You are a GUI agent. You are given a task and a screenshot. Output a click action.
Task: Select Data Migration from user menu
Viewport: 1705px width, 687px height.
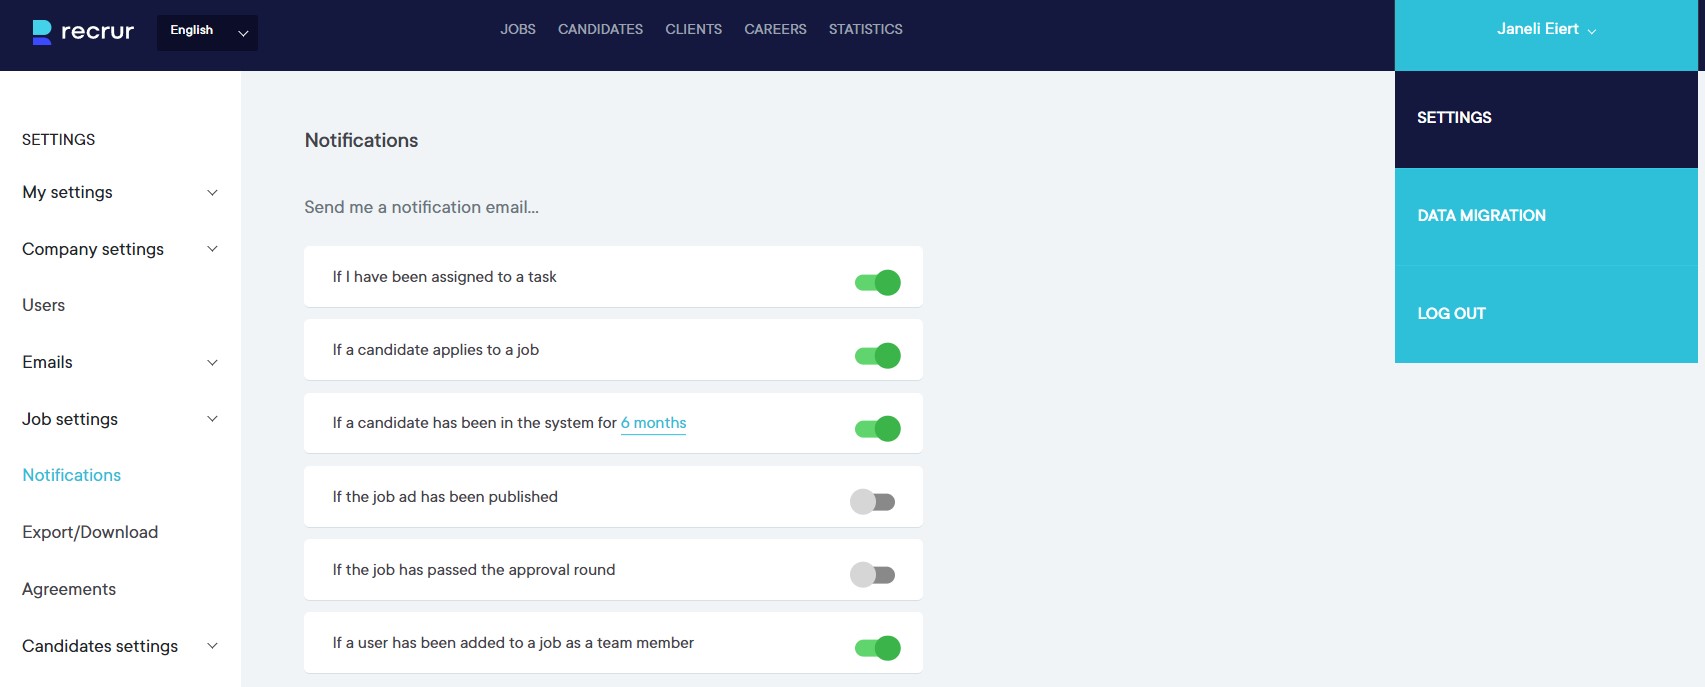(1481, 216)
